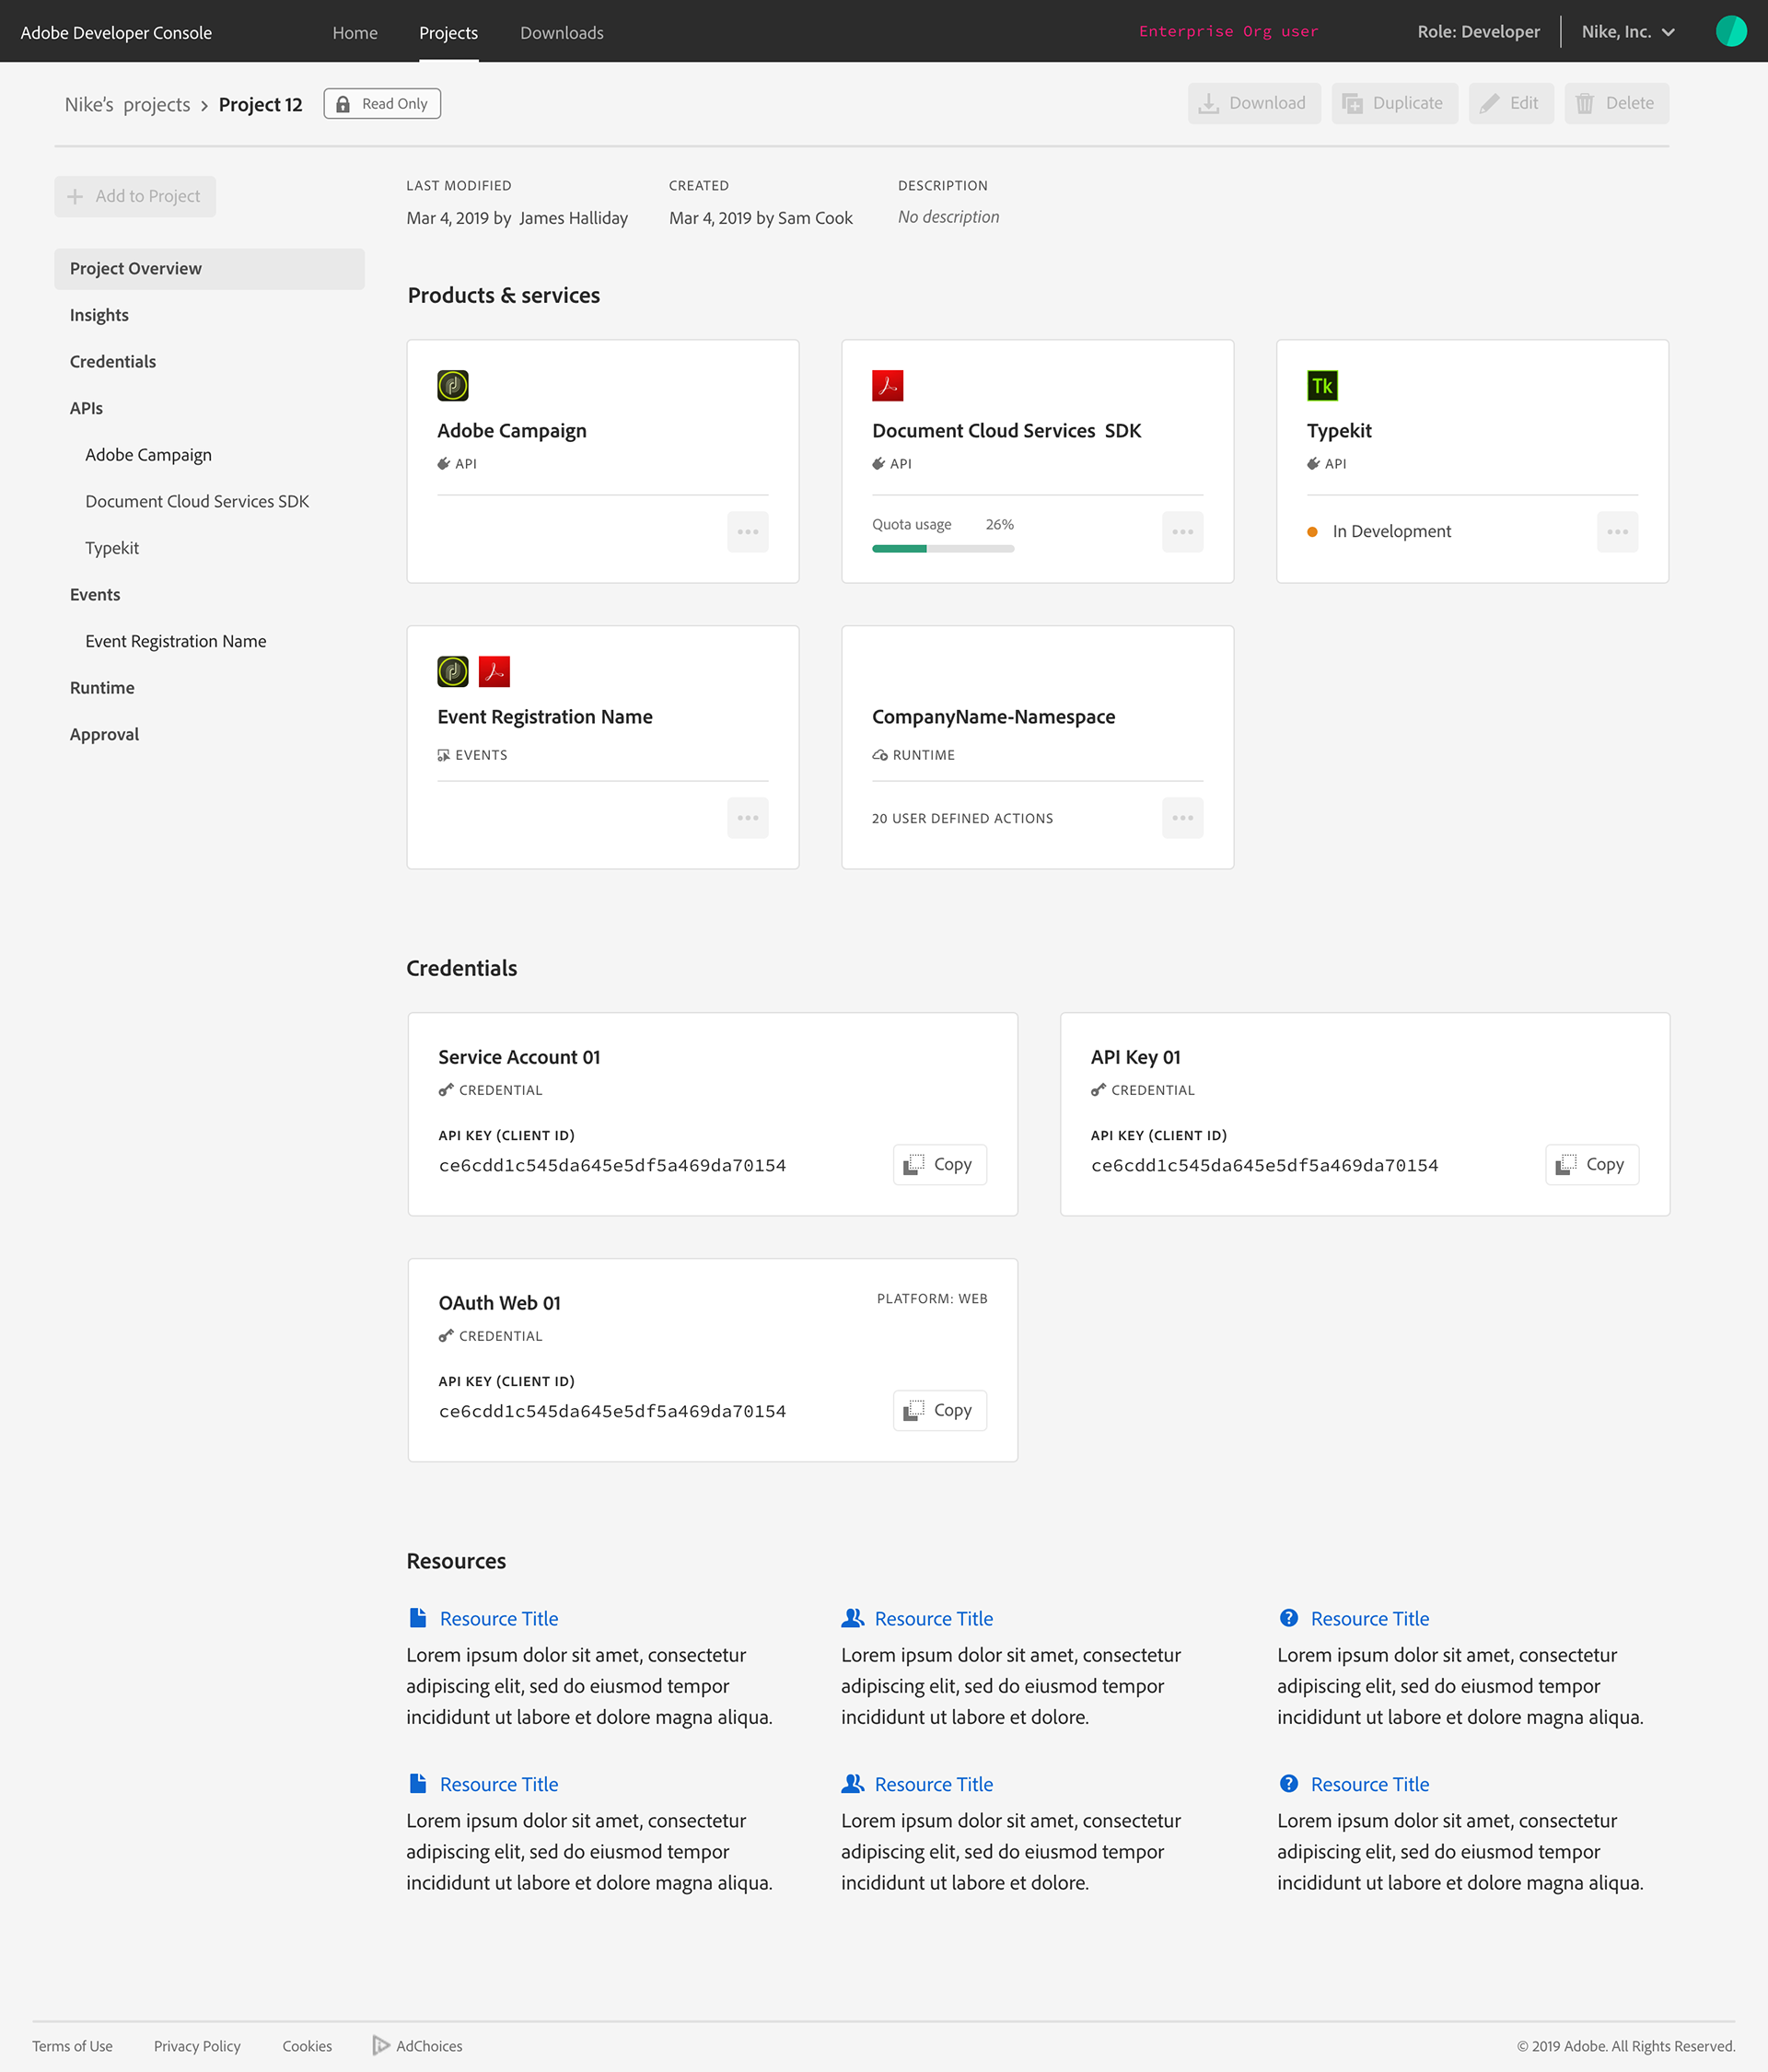Click the runtime cloud icon on CompanyName-Namespace

tap(880, 755)
